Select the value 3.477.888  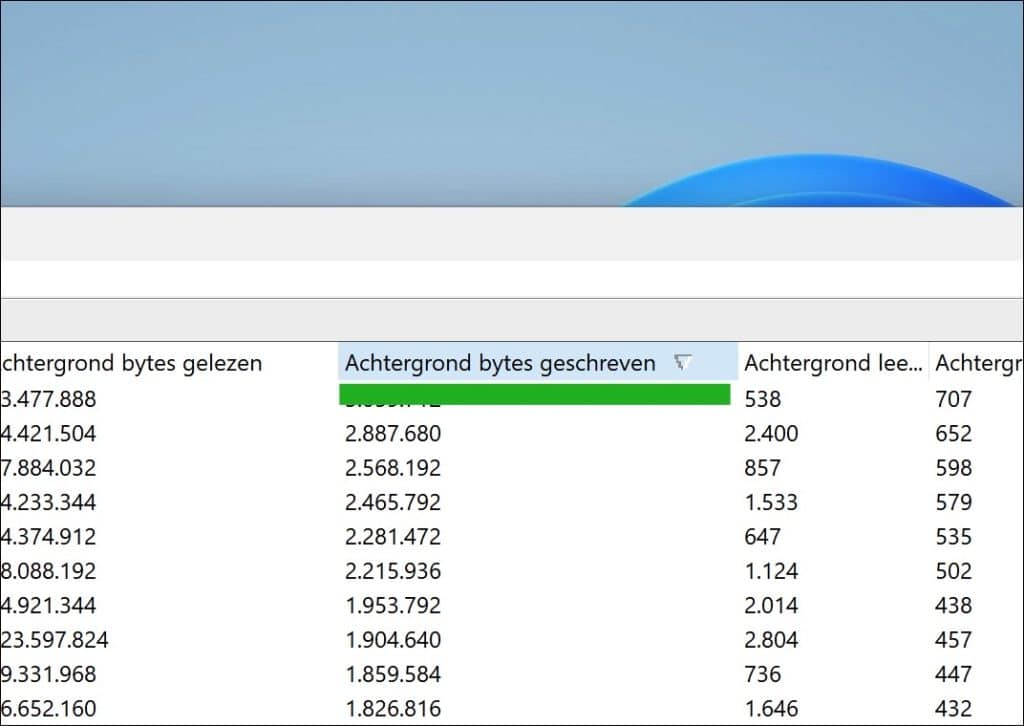(48, 399)
